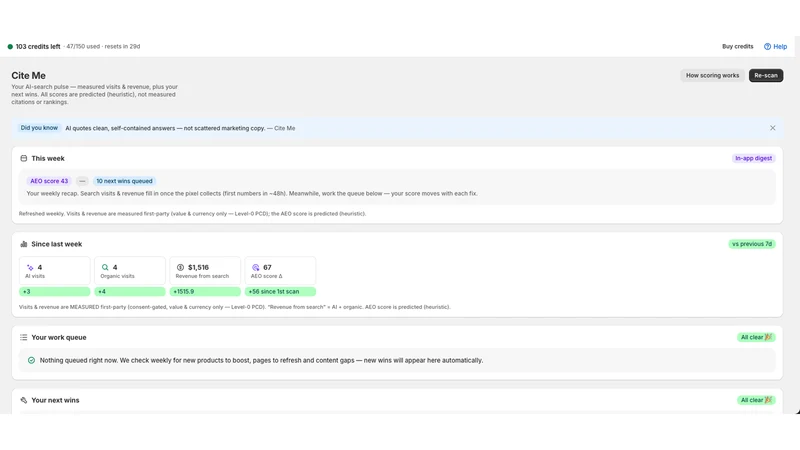Click the +56 since 1st scan bar
Viewport: 800px width, 450px height.
point(280,291)
